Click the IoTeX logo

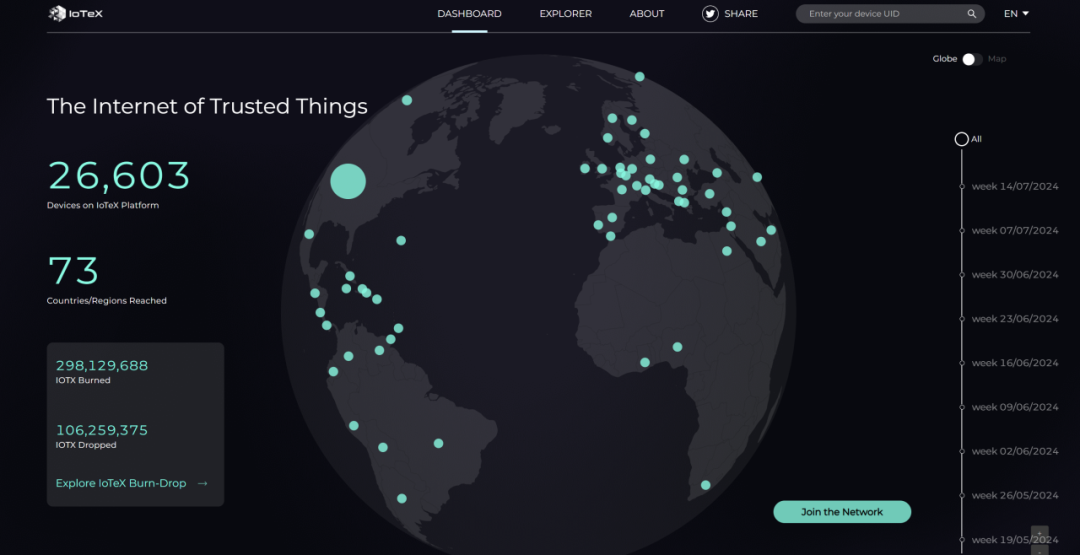click(x=76, y=14)
